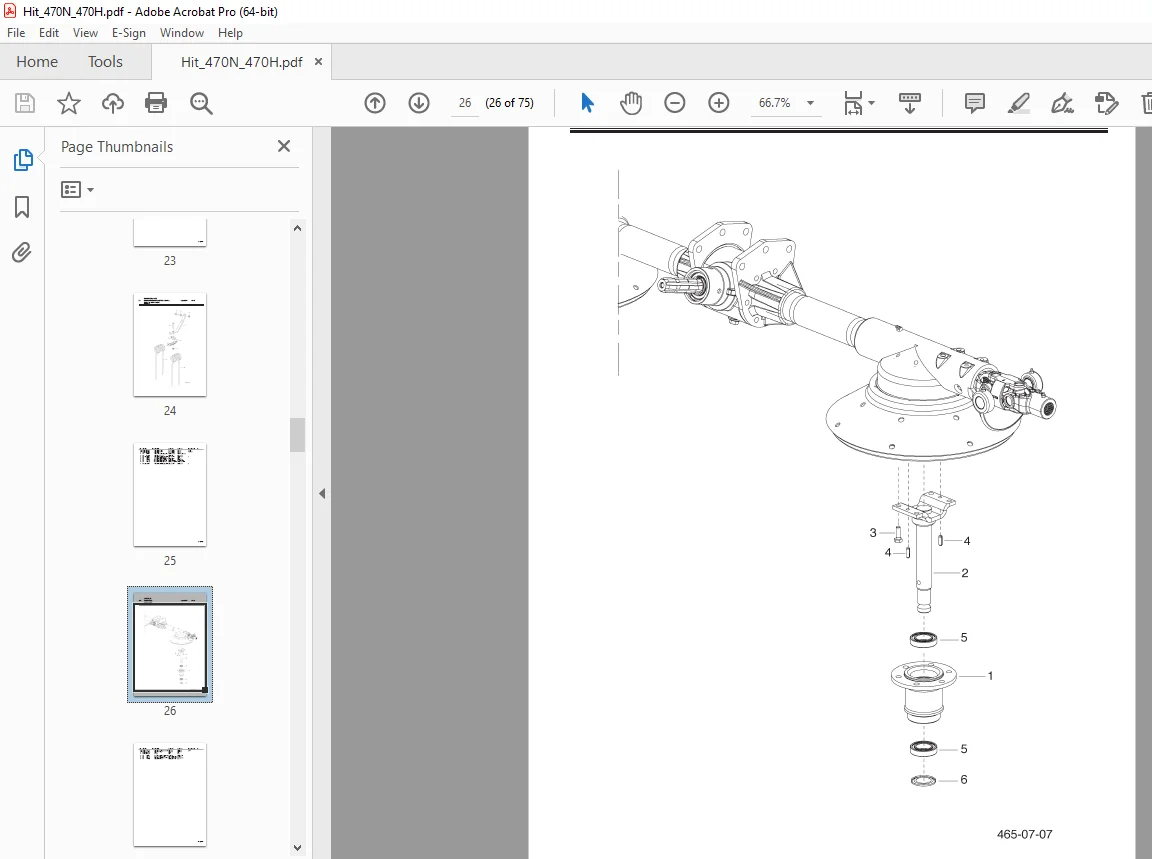Expand the fit page options dropdown arrow

tap(871, 103)
